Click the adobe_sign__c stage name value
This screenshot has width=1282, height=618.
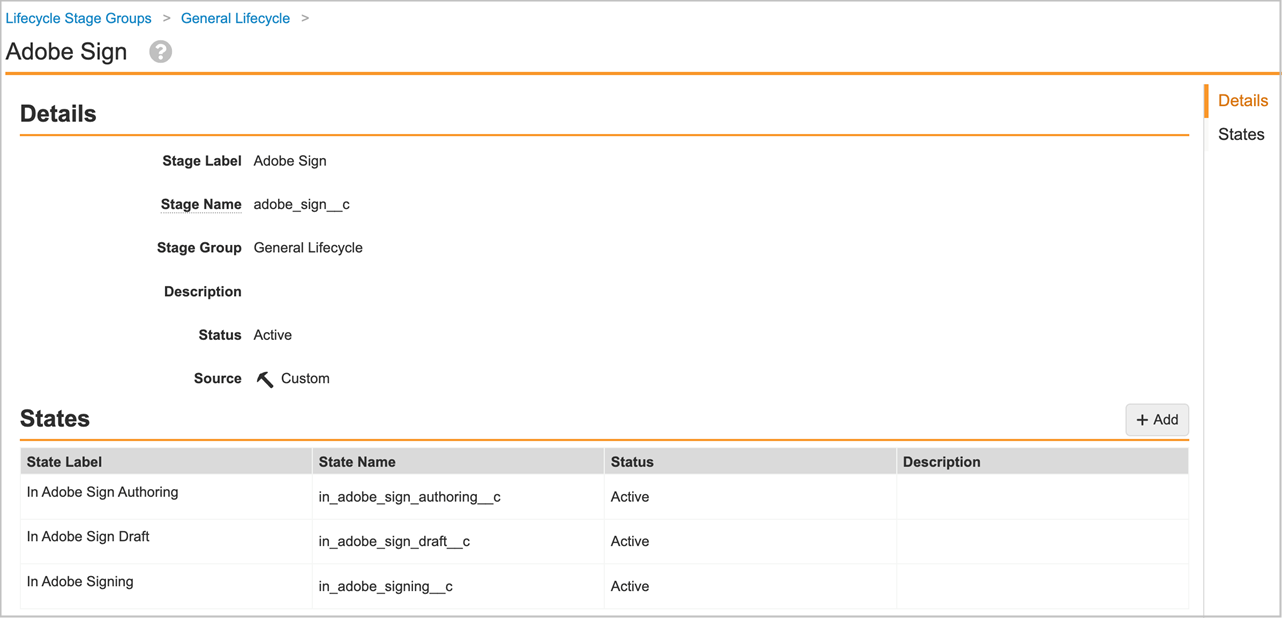tap(301, 204)
